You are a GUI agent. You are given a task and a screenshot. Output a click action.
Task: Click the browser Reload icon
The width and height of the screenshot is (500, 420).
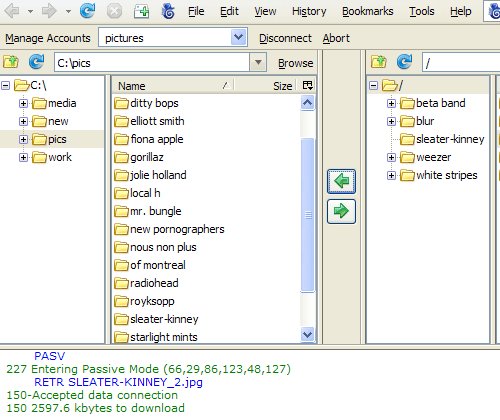coord(88,11)
